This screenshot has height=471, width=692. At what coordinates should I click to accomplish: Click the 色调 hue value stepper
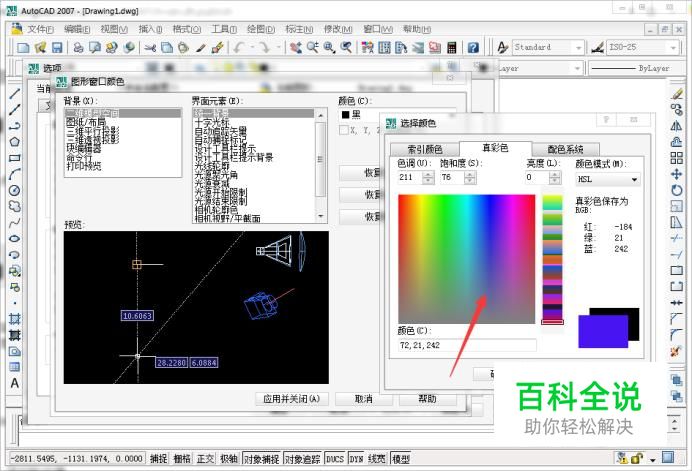click(x=428, y=177)
